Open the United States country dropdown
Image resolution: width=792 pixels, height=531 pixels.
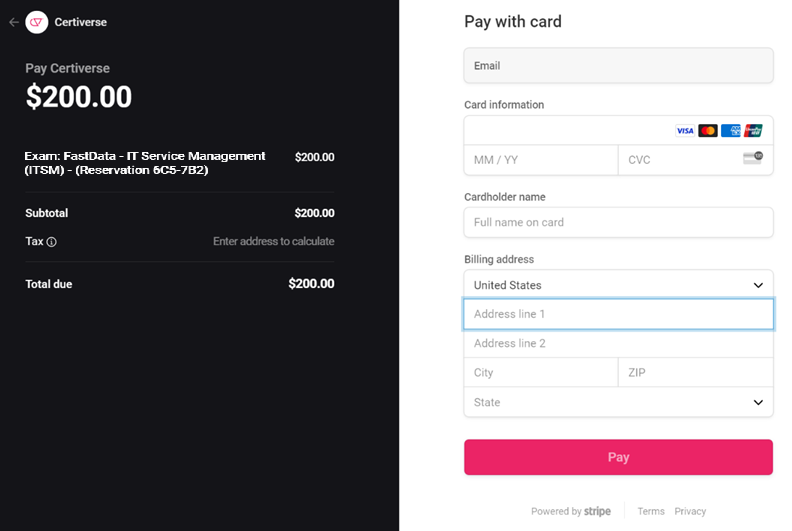(618, 285)
